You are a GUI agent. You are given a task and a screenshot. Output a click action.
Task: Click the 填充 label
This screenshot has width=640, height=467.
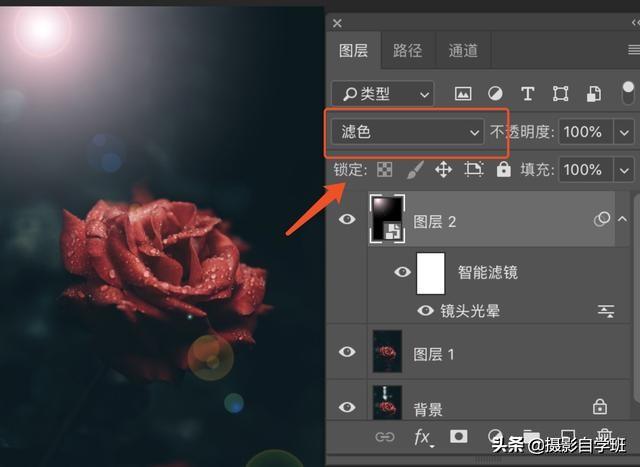pyautogui.click(x=537, y=169)
